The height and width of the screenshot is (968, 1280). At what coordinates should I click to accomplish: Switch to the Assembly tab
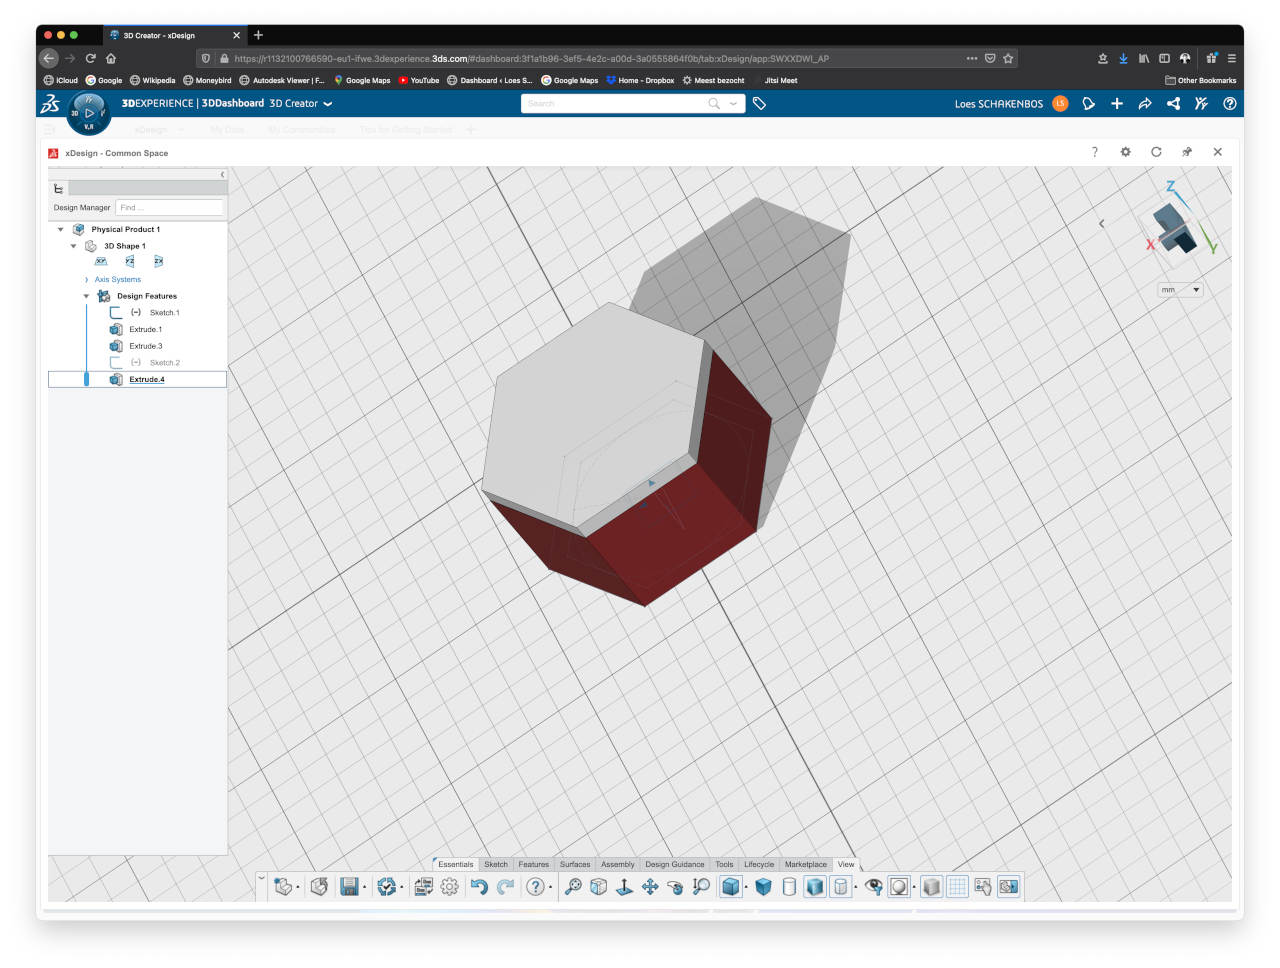(618, 865)
